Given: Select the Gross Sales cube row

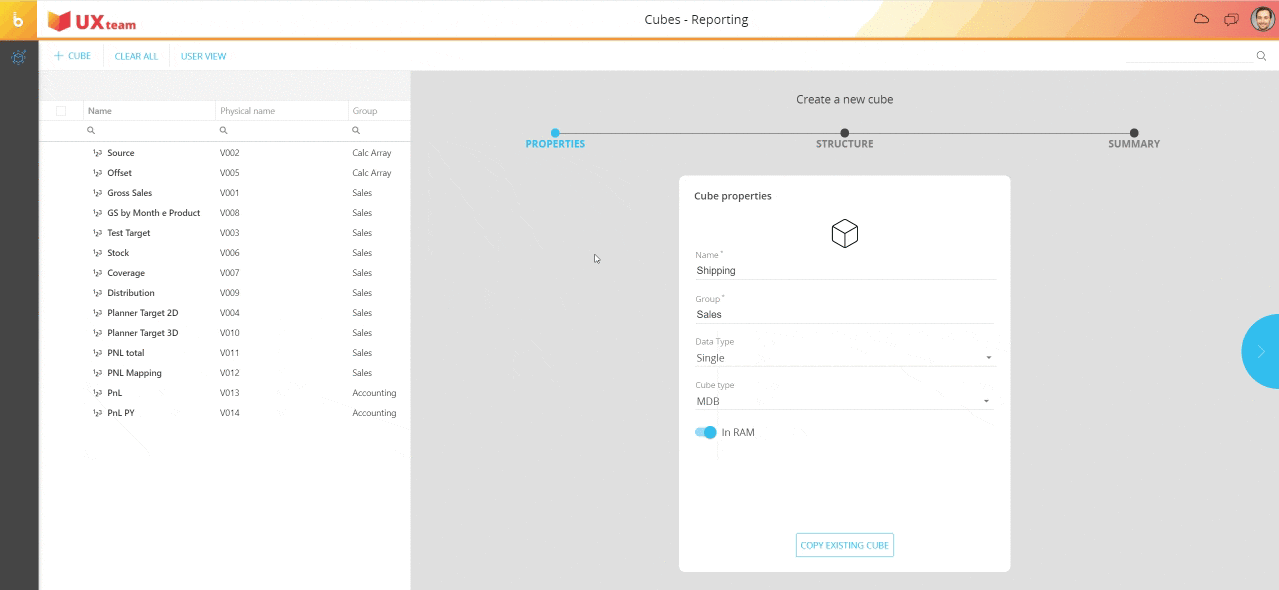Looking at the screenshot, I should pyautogui.click(x=130, y=193).
